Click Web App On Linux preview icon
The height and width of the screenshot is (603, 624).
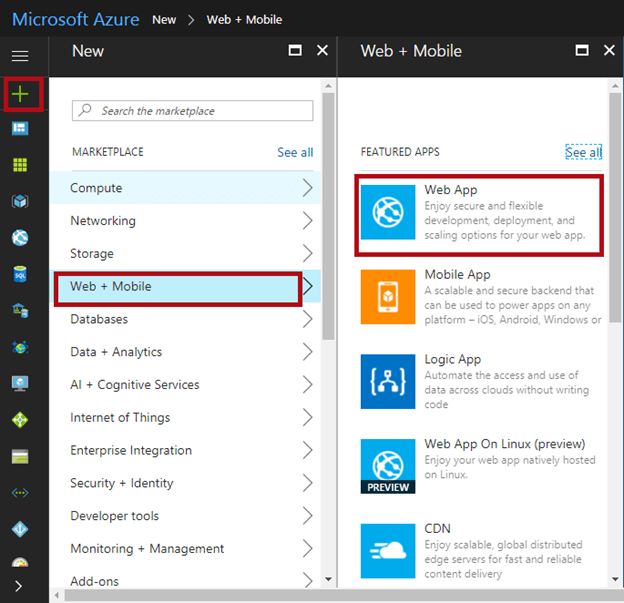(x=387, y=466)
